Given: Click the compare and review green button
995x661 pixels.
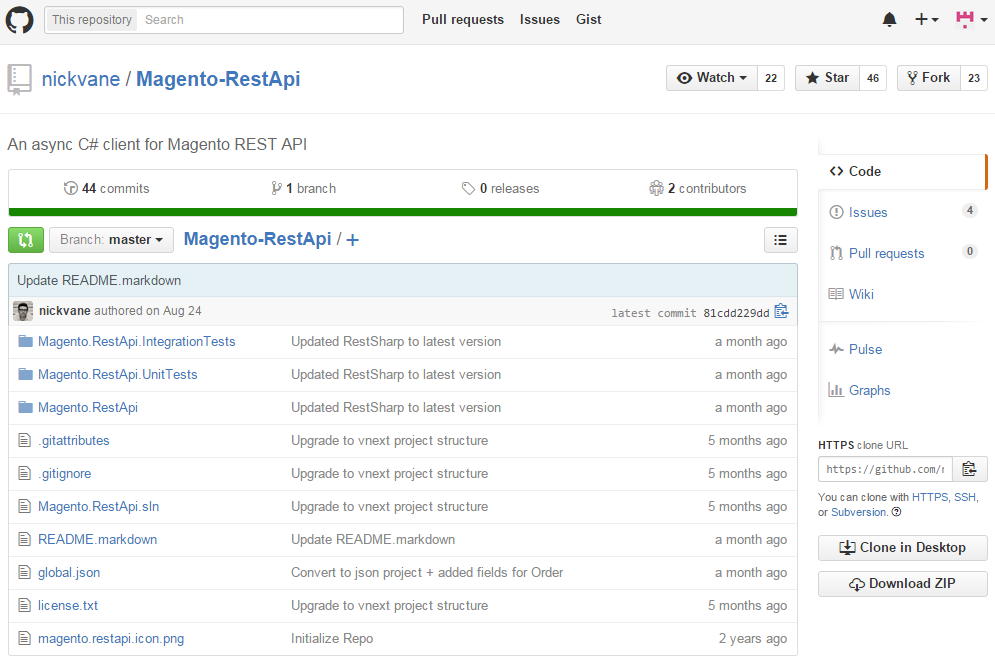Looking at the screenshot, I should click(x=26, y=240).
